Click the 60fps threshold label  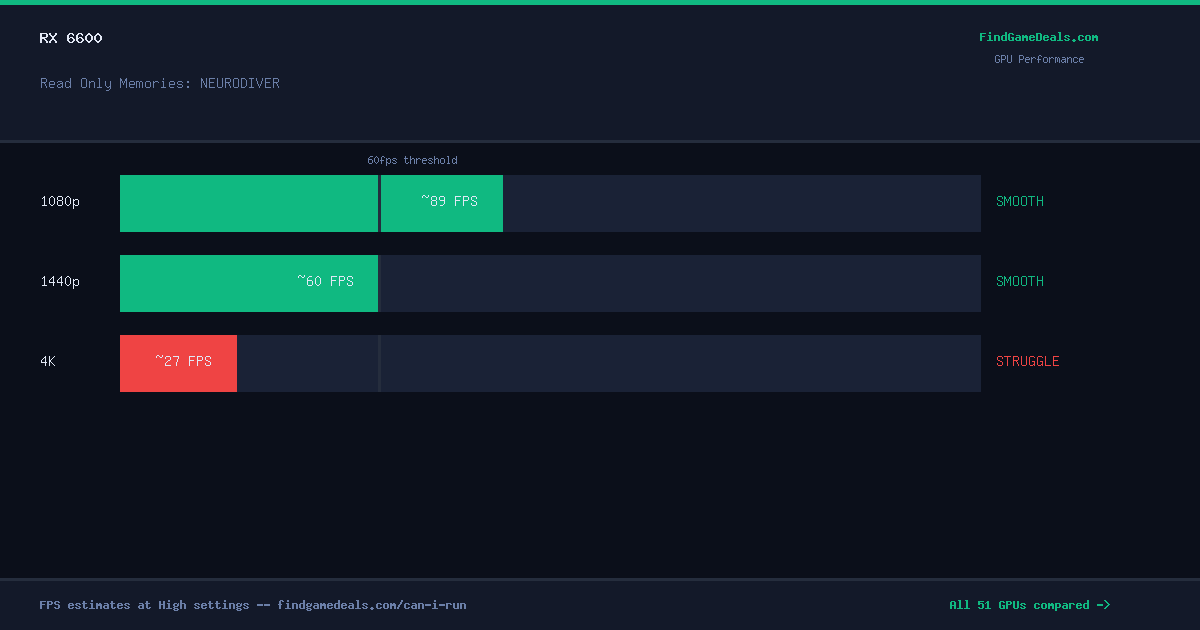pos(412,160)
